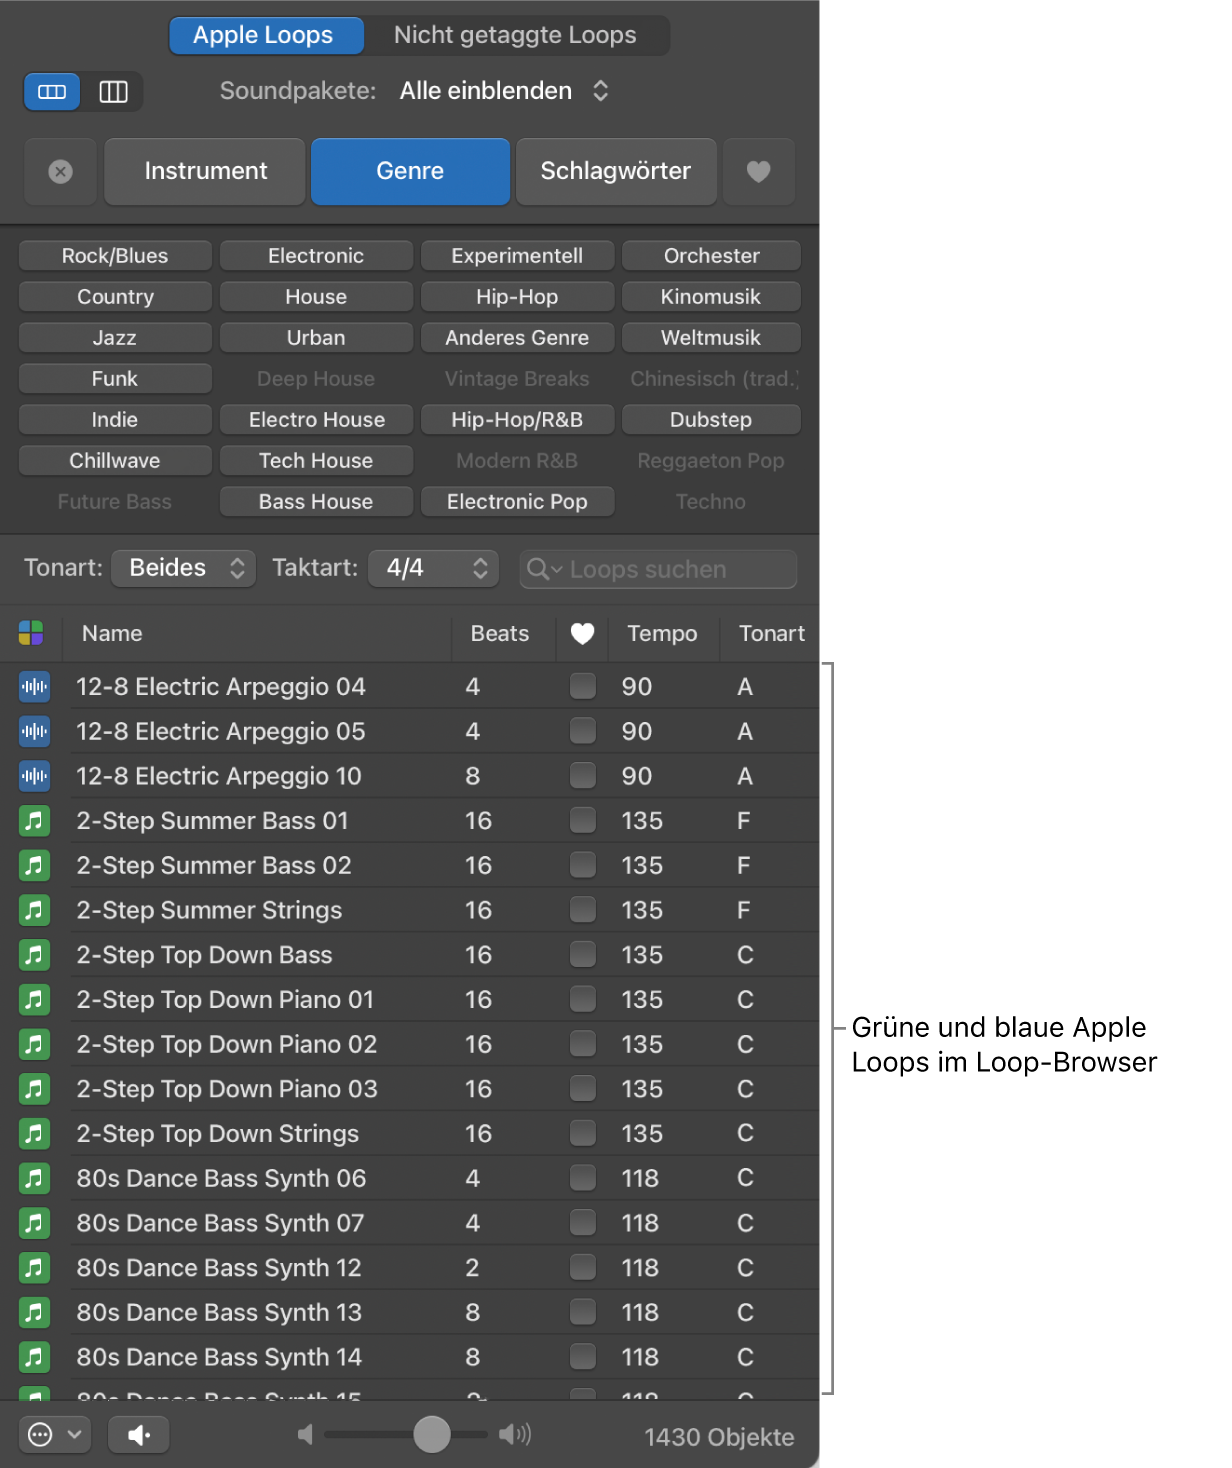Open the search options chevron in Loops suchen
This screenshot has width=1232, height=1468.
click(x=557, y=569)
